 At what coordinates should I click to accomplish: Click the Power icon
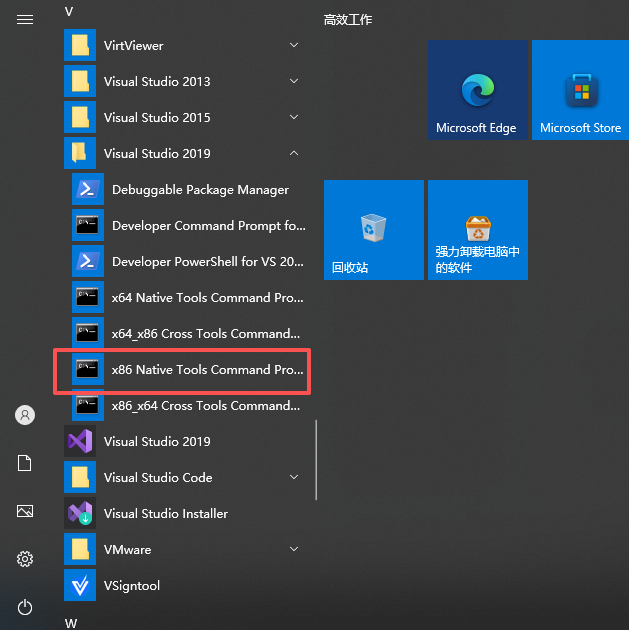pyautogui.click(x=25, y=607)
